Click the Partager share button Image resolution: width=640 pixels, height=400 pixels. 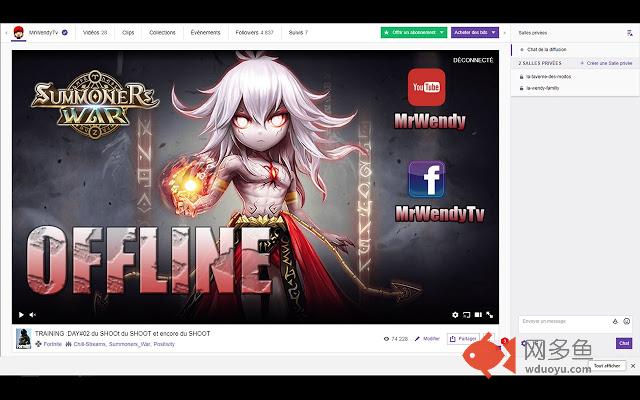tap(463, 339)
